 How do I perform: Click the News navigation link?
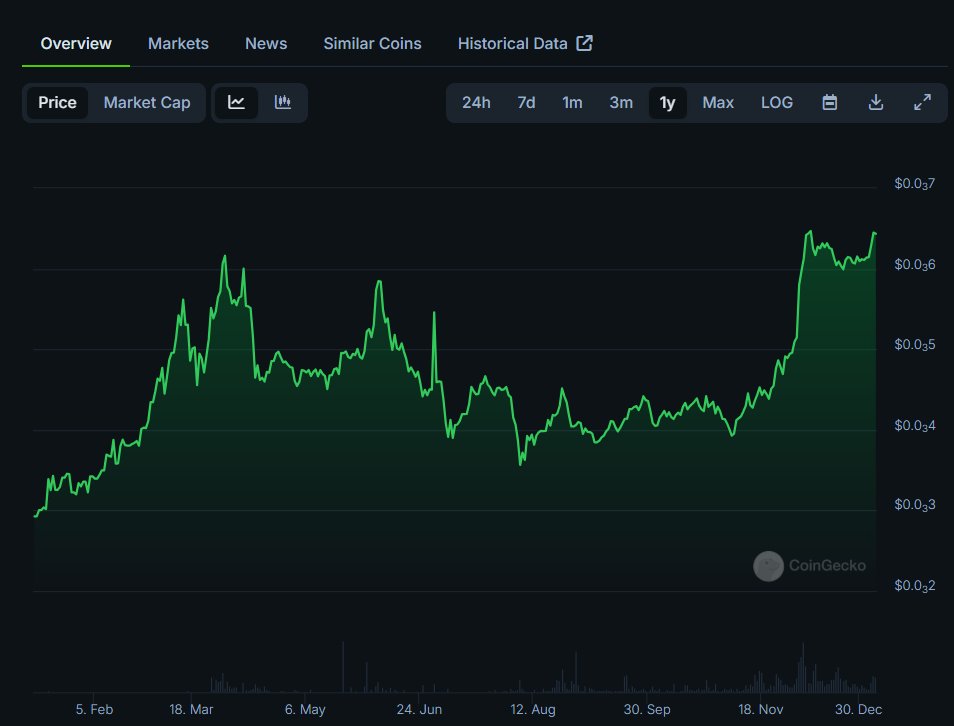coord(265,43)
